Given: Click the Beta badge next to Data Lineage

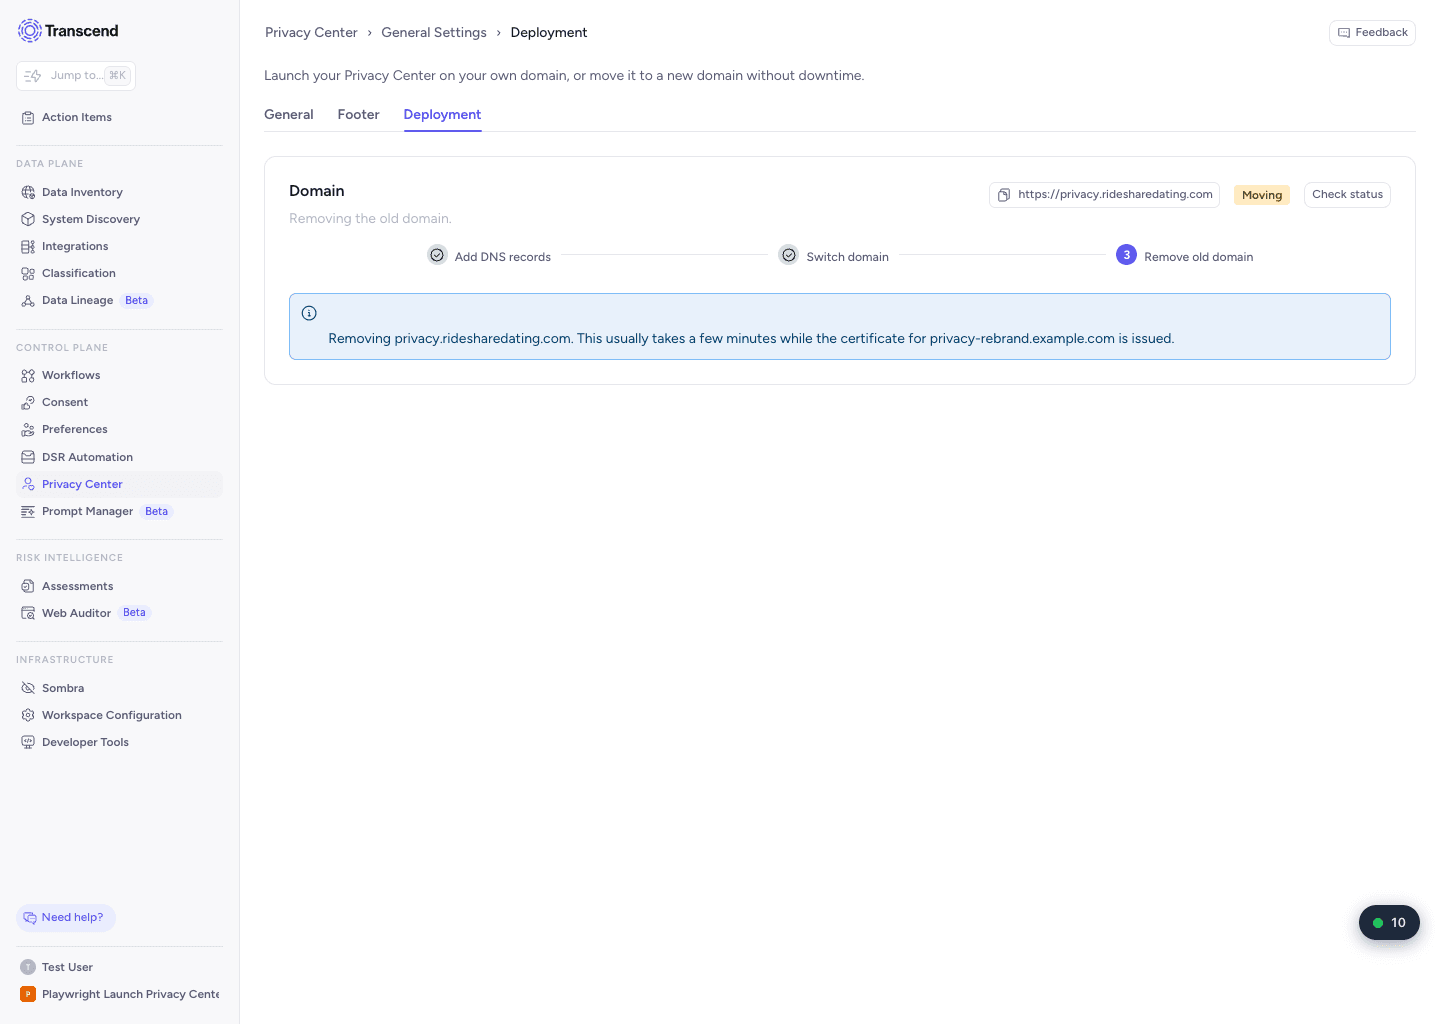Looking at the screenshot, I should tap(137, 300).
